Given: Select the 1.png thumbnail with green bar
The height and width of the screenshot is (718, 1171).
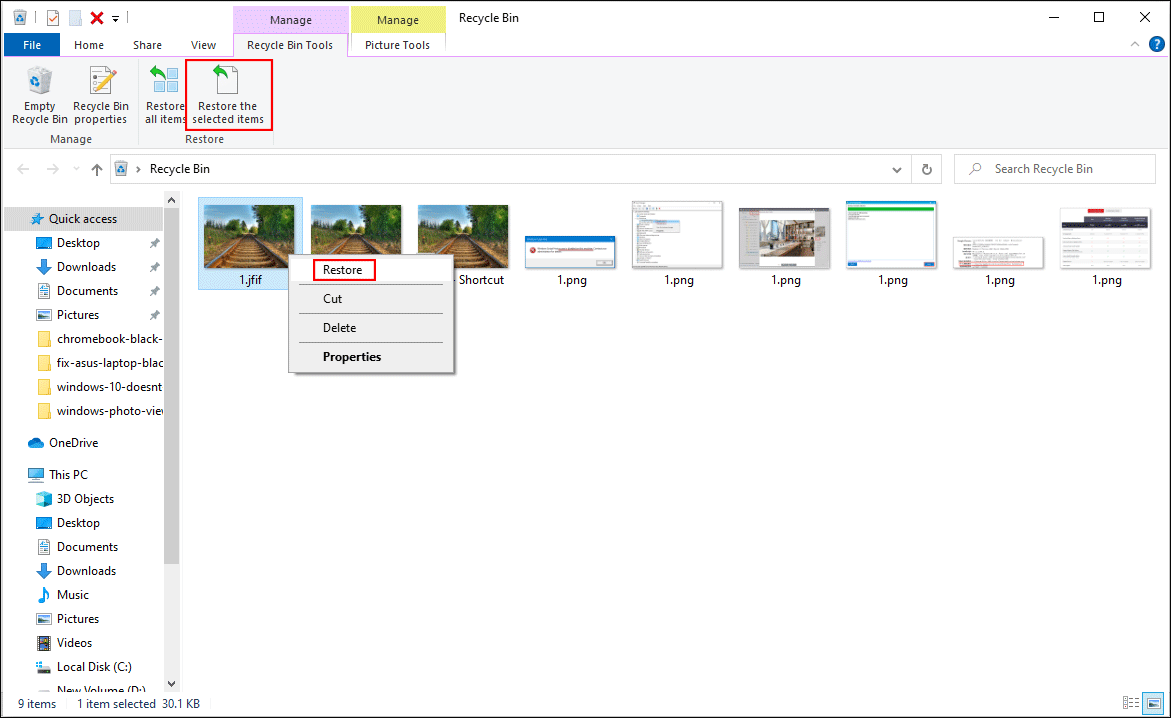Looking at the screenshot, I should [x=891, y=234].
